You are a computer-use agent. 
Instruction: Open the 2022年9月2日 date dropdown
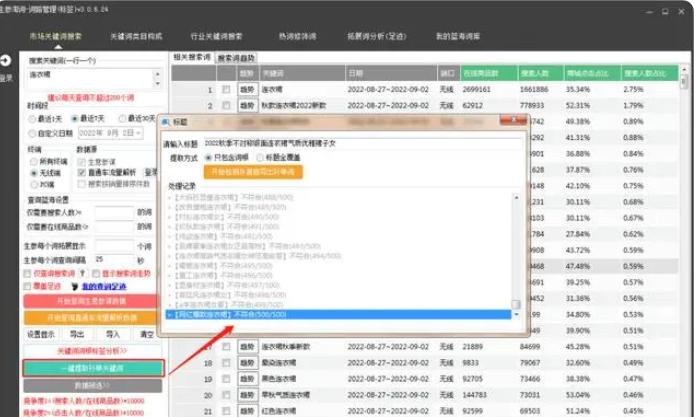pos(139,133)
